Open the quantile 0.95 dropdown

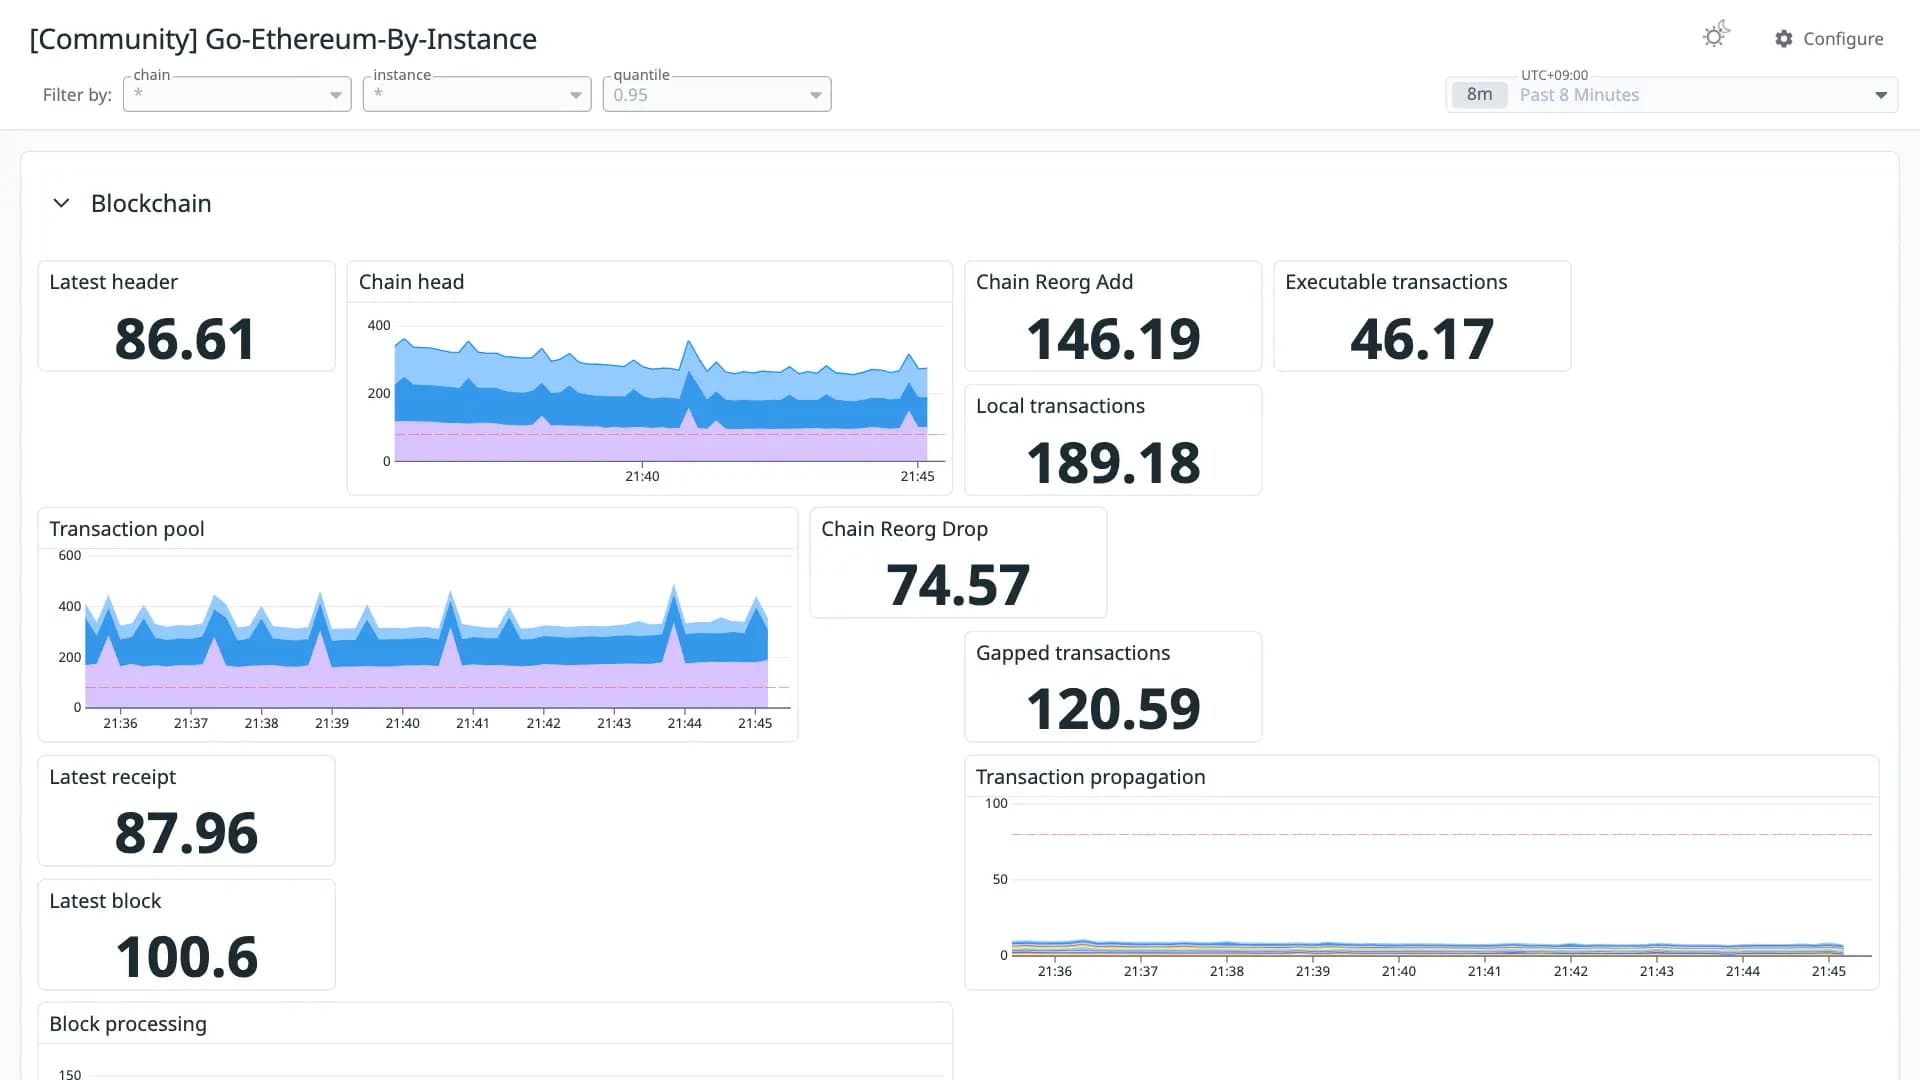pyautogui.click(x=717, y=94)
